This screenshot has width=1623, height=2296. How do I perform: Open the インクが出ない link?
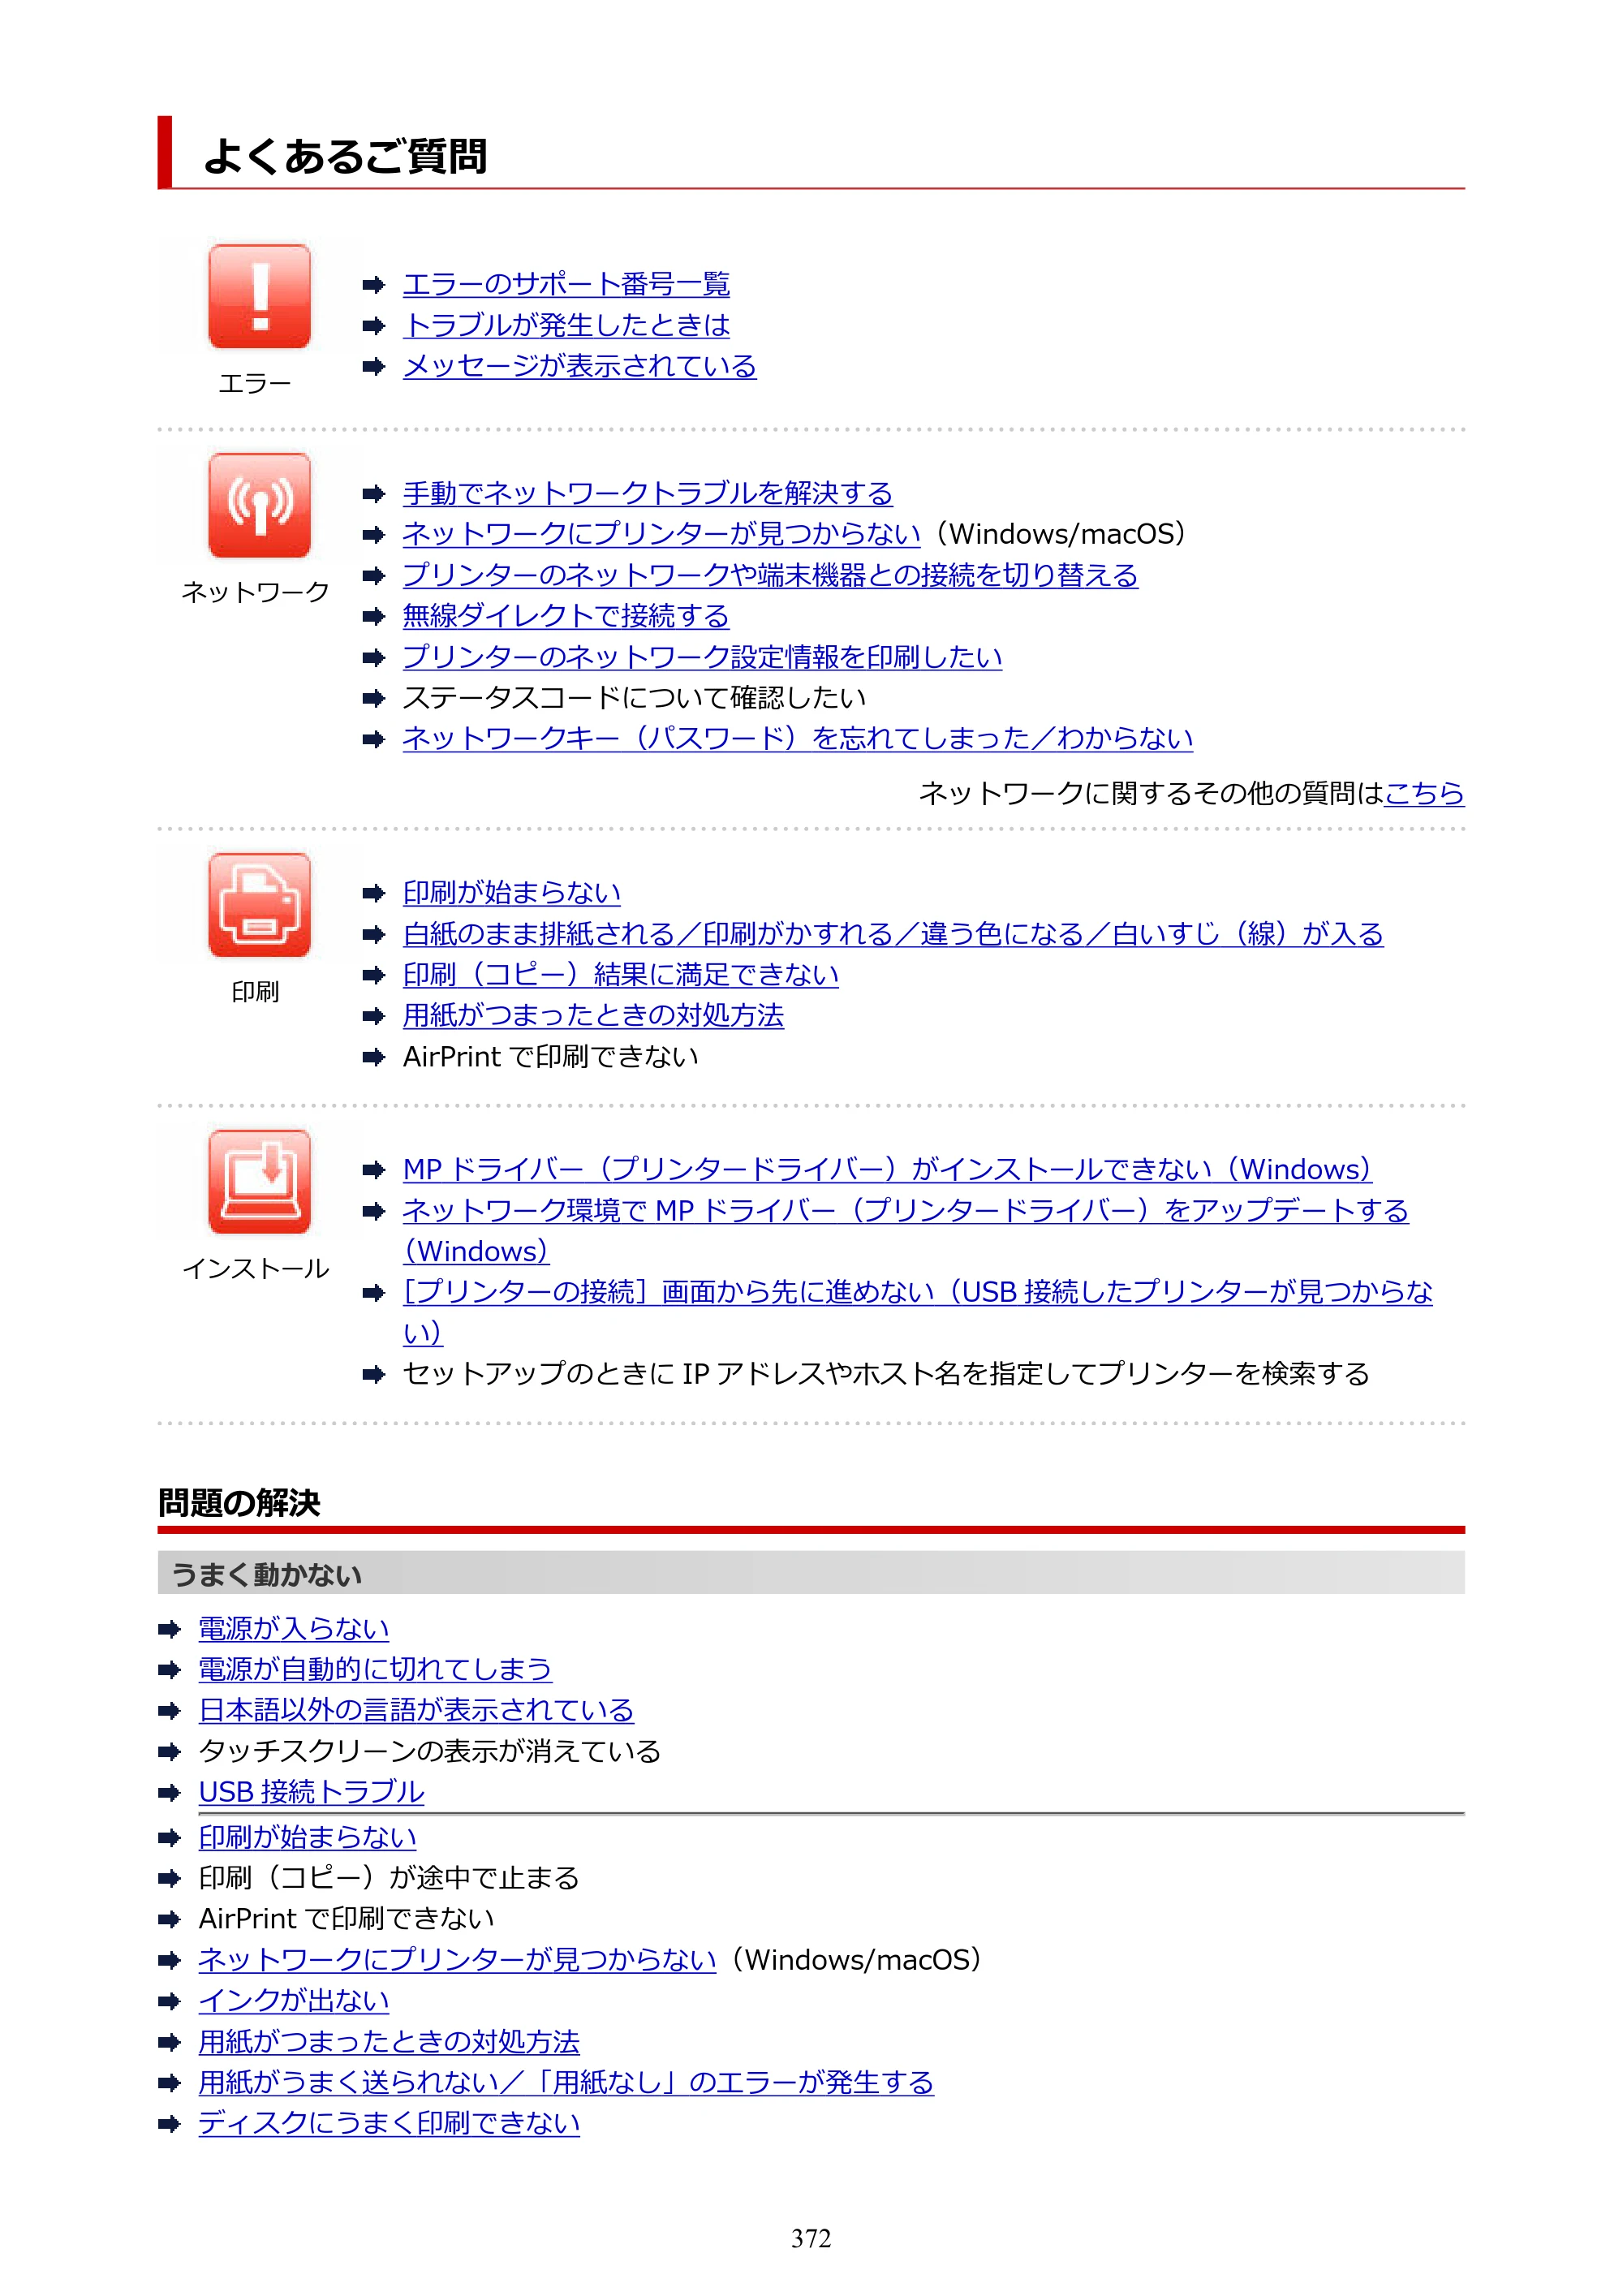coord(293,2001)
